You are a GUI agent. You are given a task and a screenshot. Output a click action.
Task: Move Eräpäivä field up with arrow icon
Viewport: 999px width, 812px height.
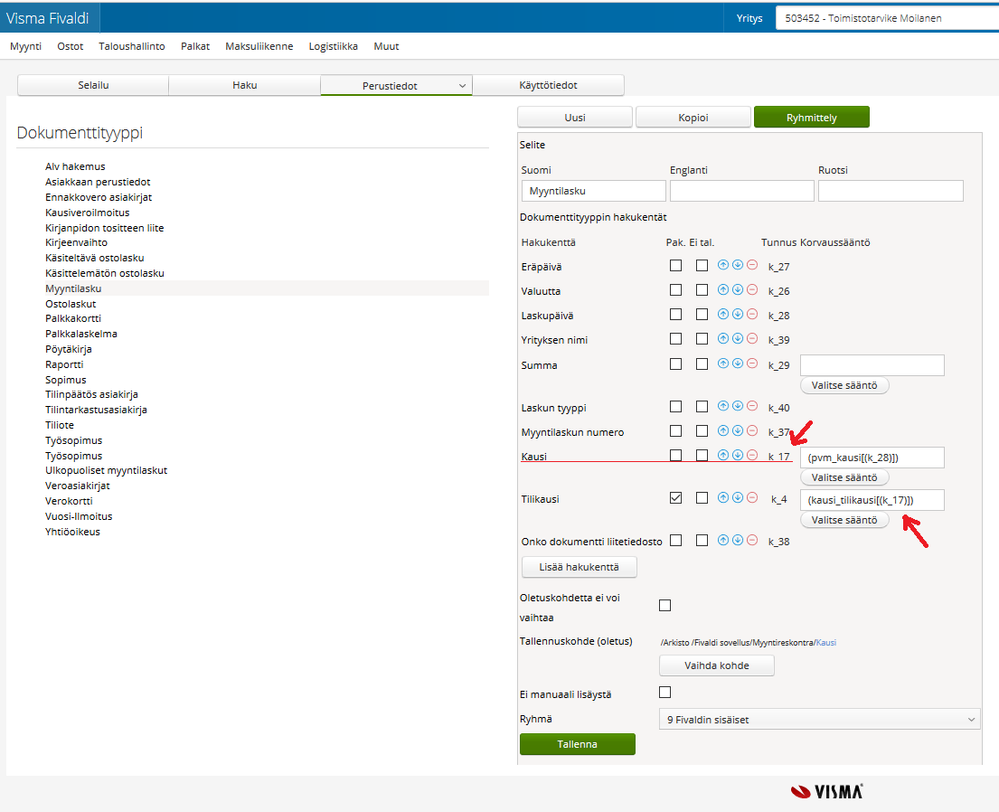coord(723,265)
